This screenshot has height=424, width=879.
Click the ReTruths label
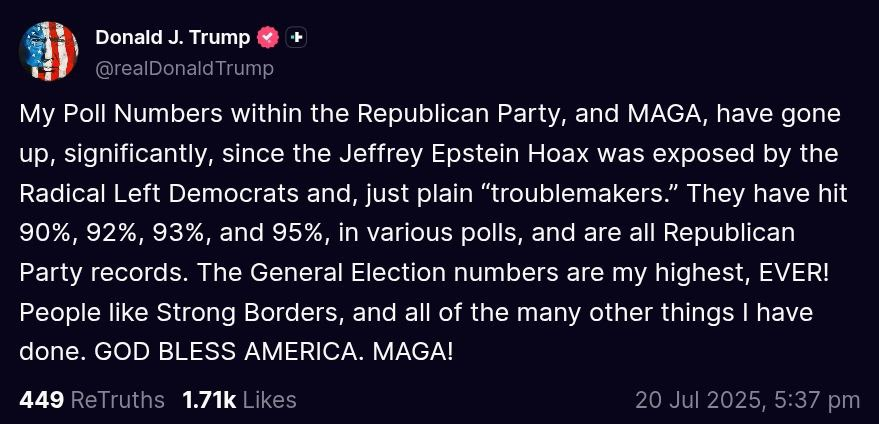click(118, 400)
